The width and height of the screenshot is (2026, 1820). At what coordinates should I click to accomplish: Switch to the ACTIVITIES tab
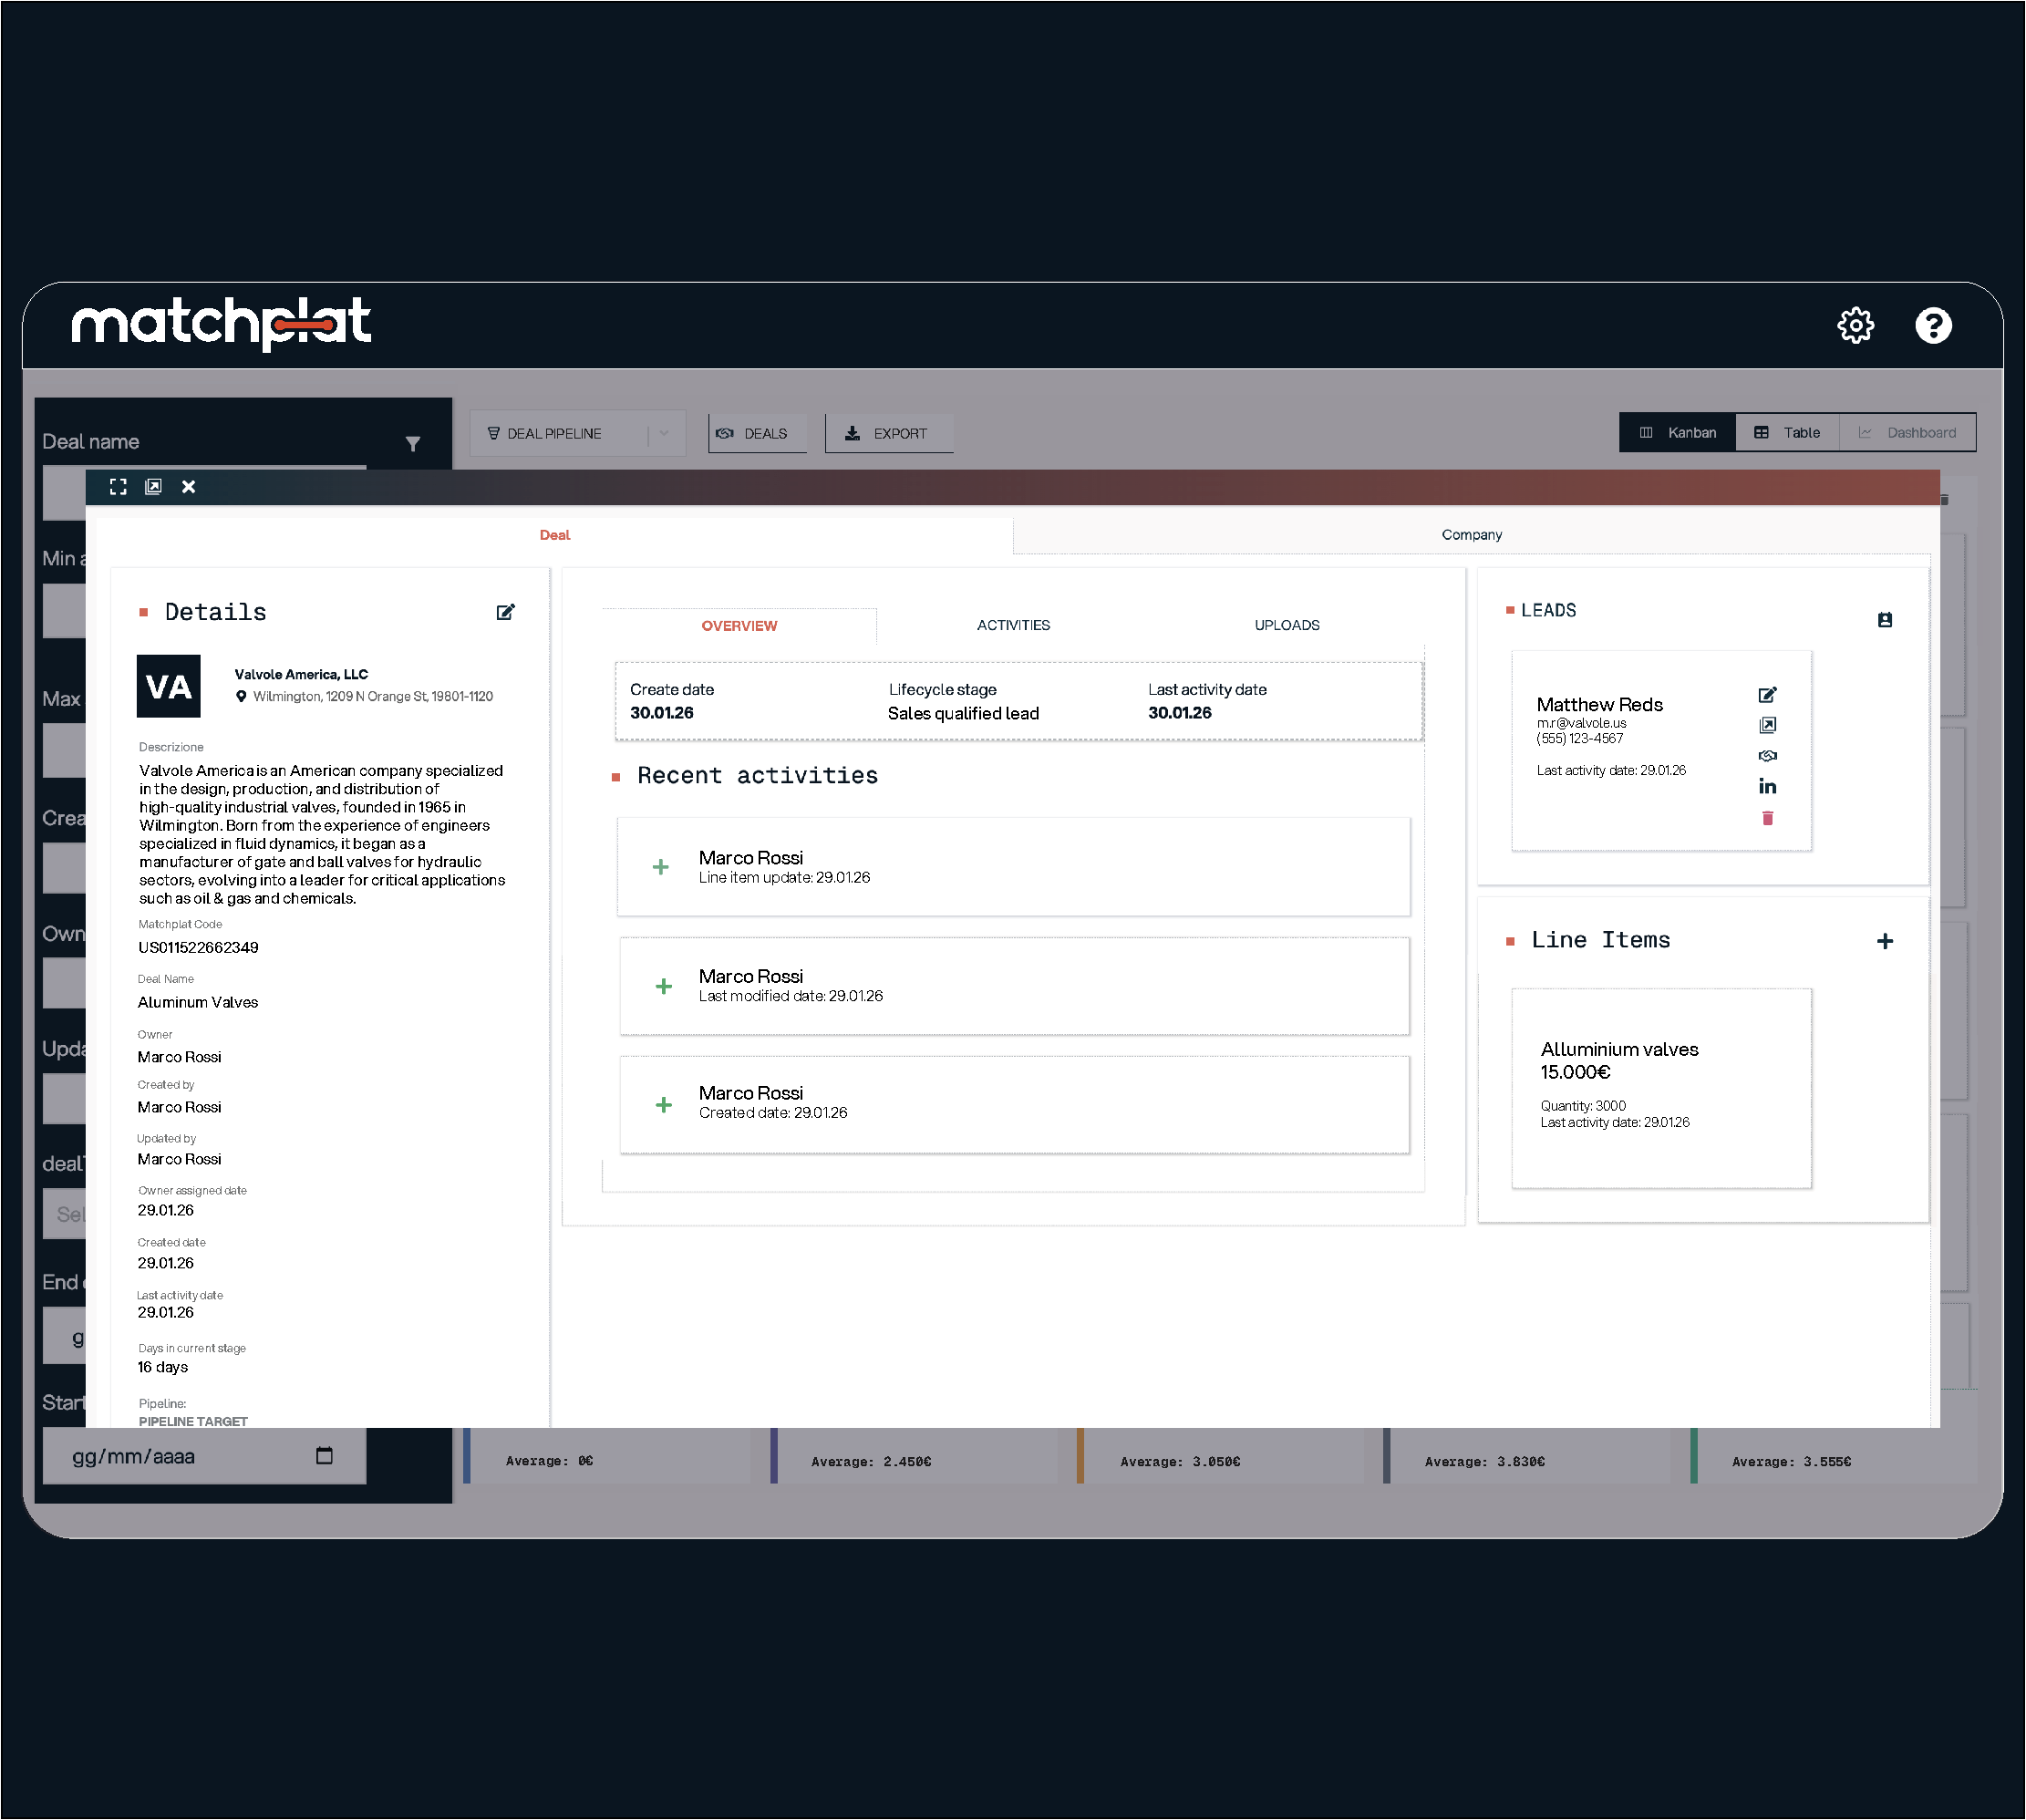[1013, 625]
